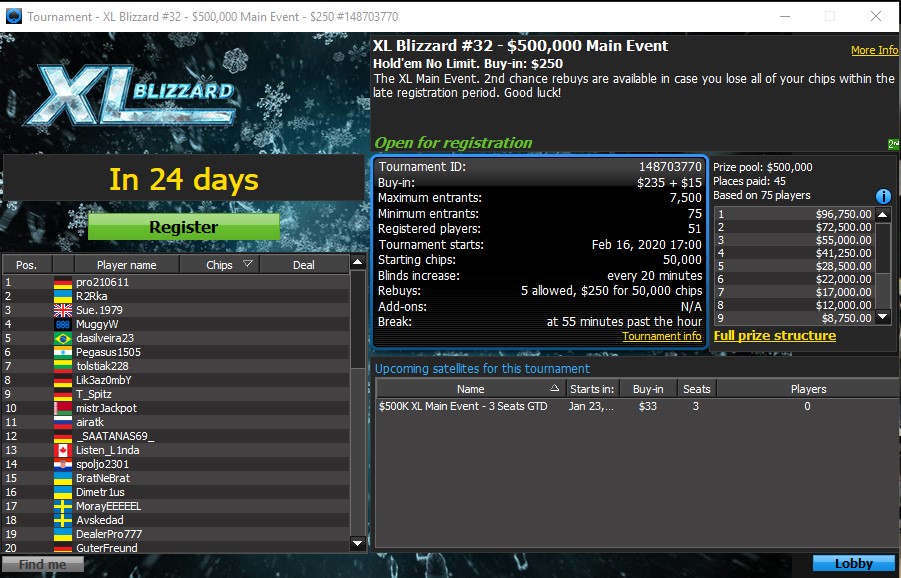The width and height of the screenshot is (901, 578).
Task: Click the prize list scrollbar down arrow
Action: (882, 317)
